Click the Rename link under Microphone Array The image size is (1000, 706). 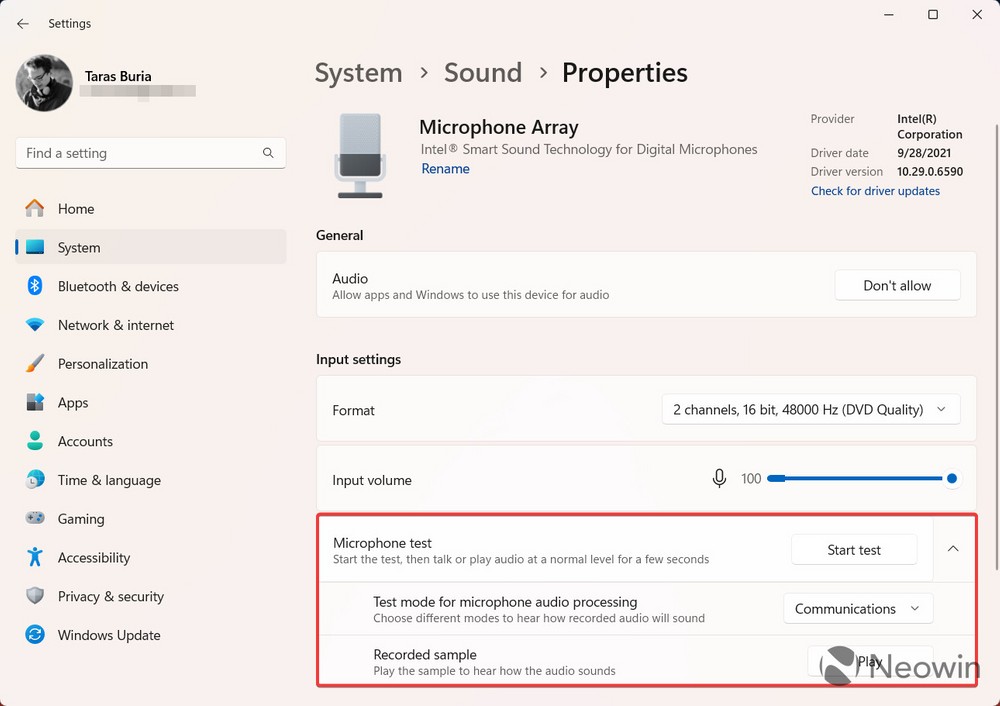tap(445, 169)
